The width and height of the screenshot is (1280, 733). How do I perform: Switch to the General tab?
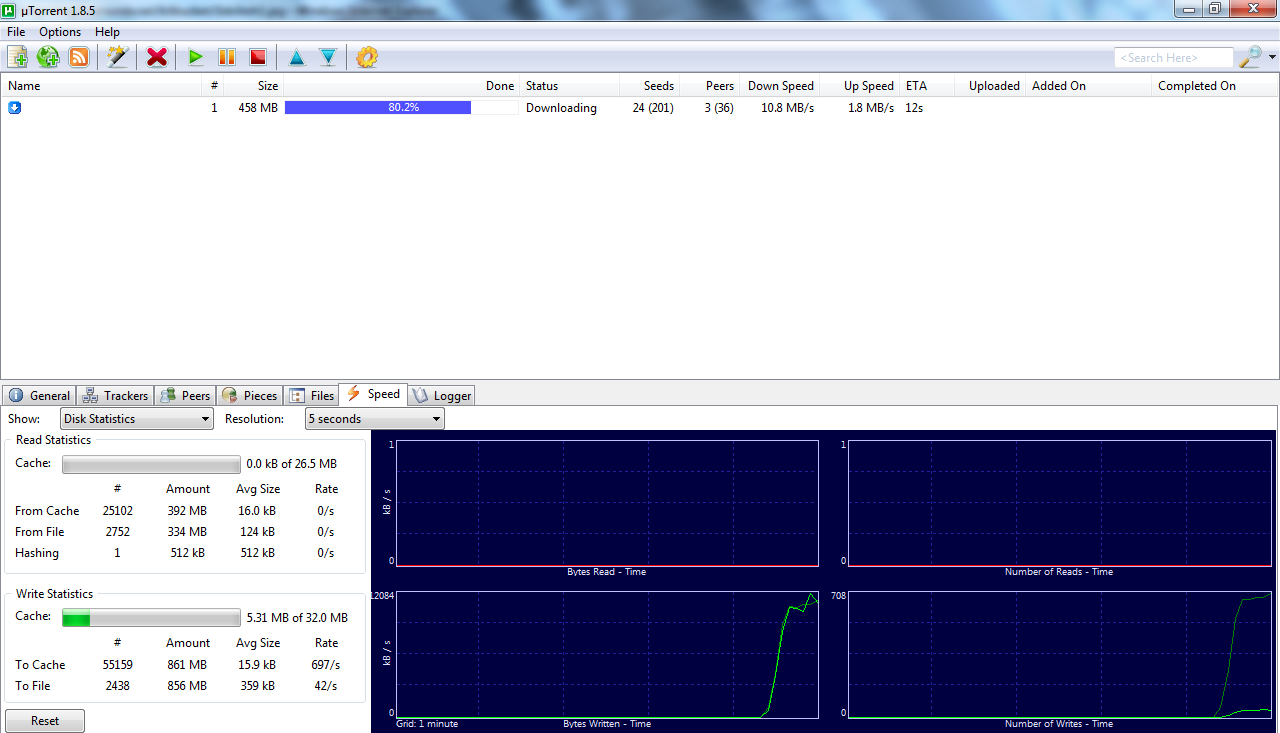click(x=39, y=395)
